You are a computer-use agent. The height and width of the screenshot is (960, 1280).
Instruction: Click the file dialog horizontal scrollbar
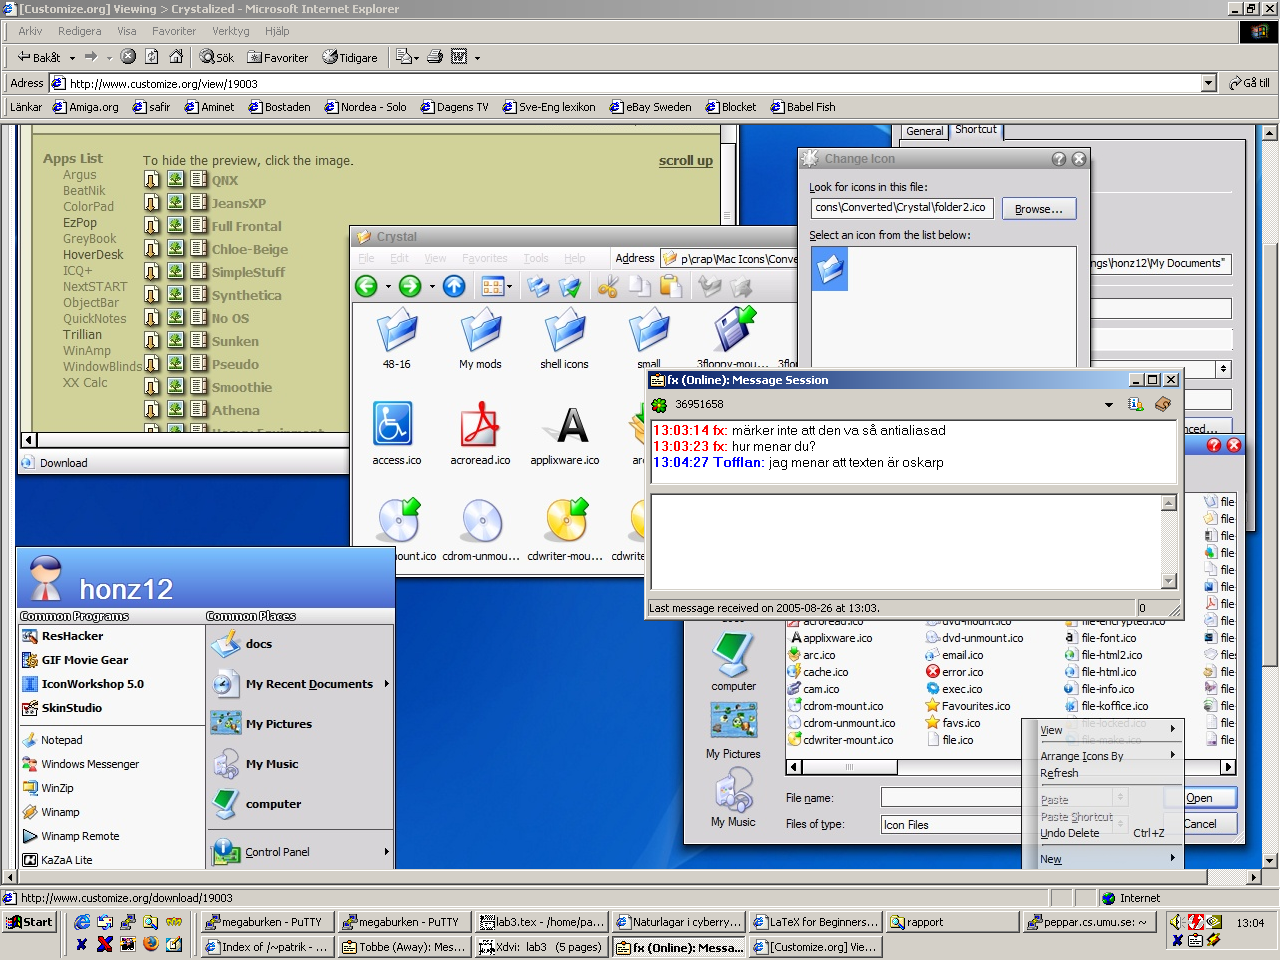[1011, 767]
